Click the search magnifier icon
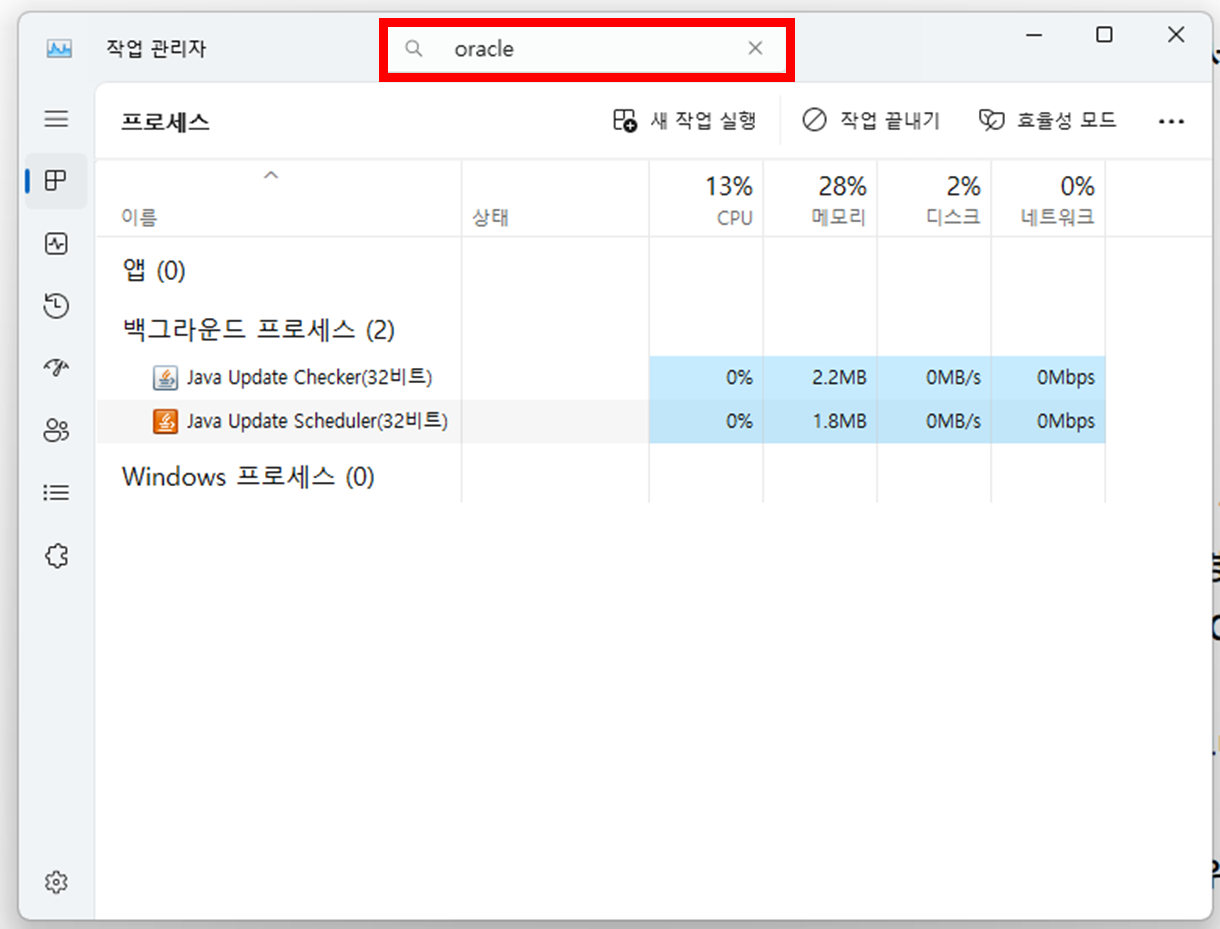The height and width of the screenshot is (929, 1220). coord(414,48)
